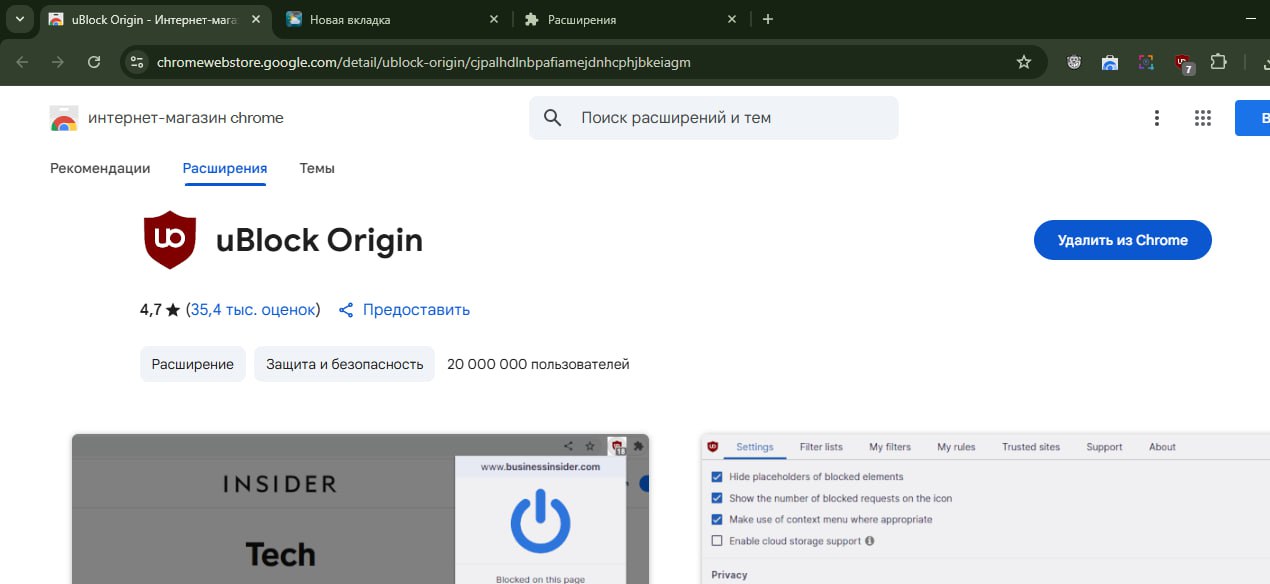
Task: Click About tab in dashboard preview
Action: [x=1162, y=447]
